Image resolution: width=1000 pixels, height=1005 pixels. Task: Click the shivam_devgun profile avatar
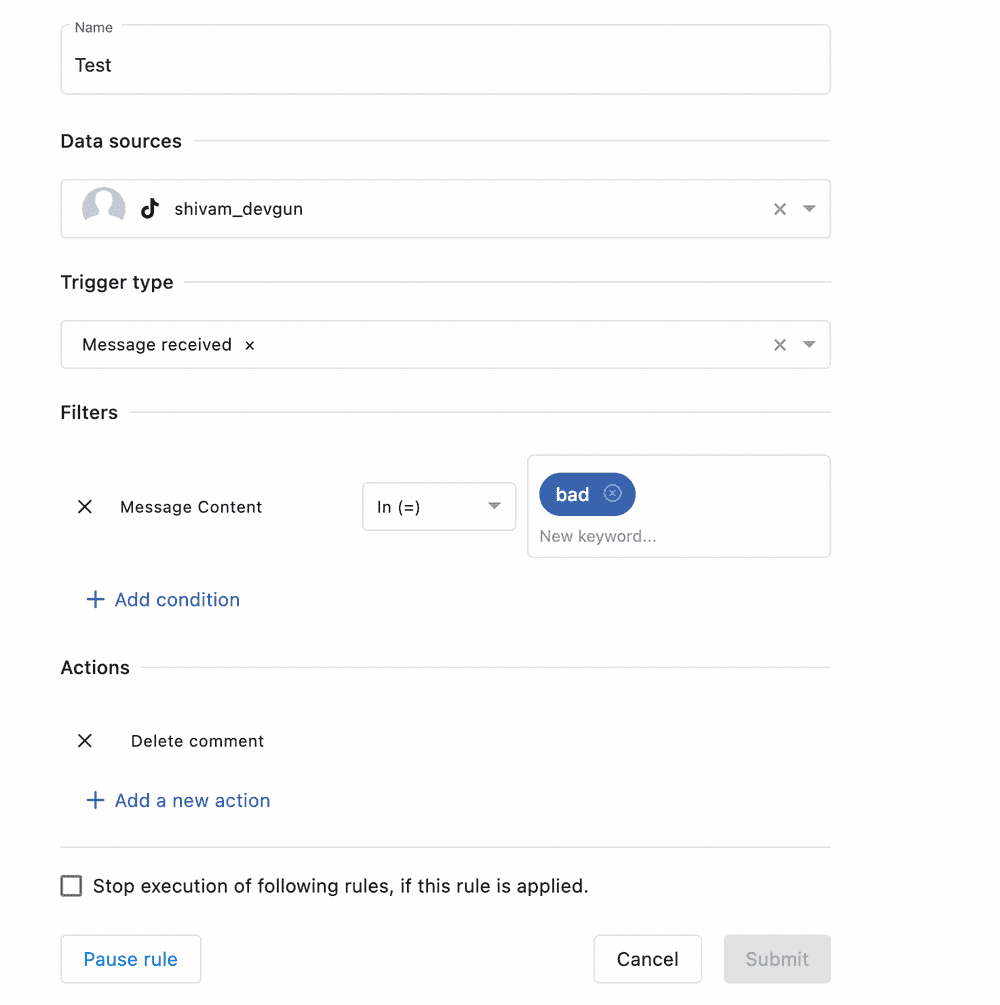coord(103,208)
